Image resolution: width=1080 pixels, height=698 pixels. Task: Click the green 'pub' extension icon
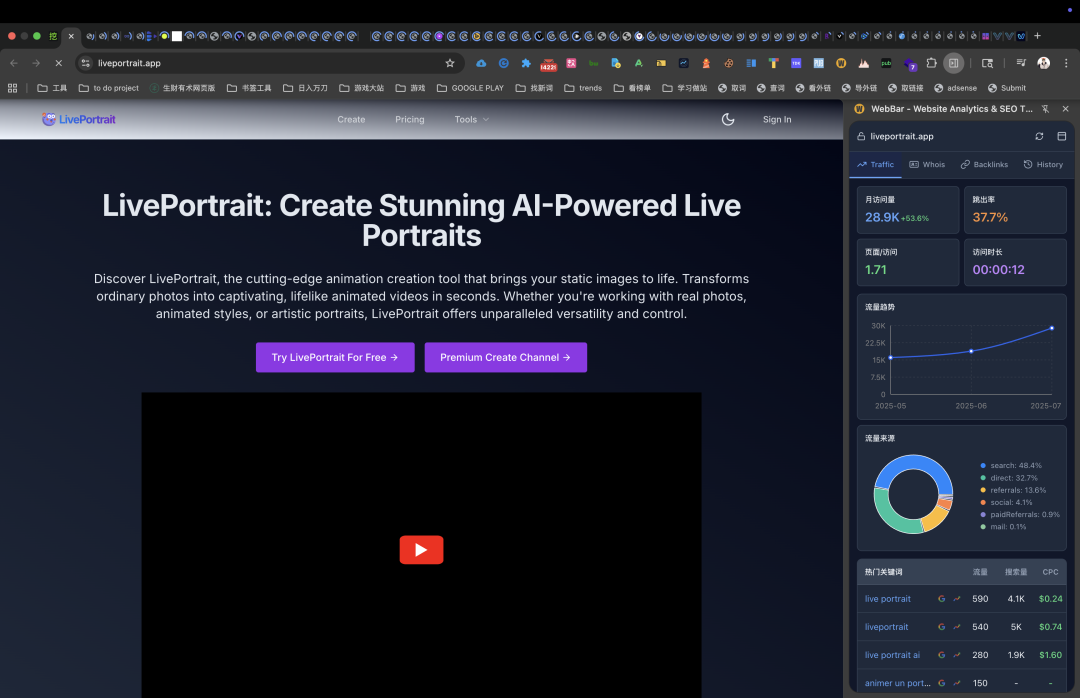pos(886,63)
